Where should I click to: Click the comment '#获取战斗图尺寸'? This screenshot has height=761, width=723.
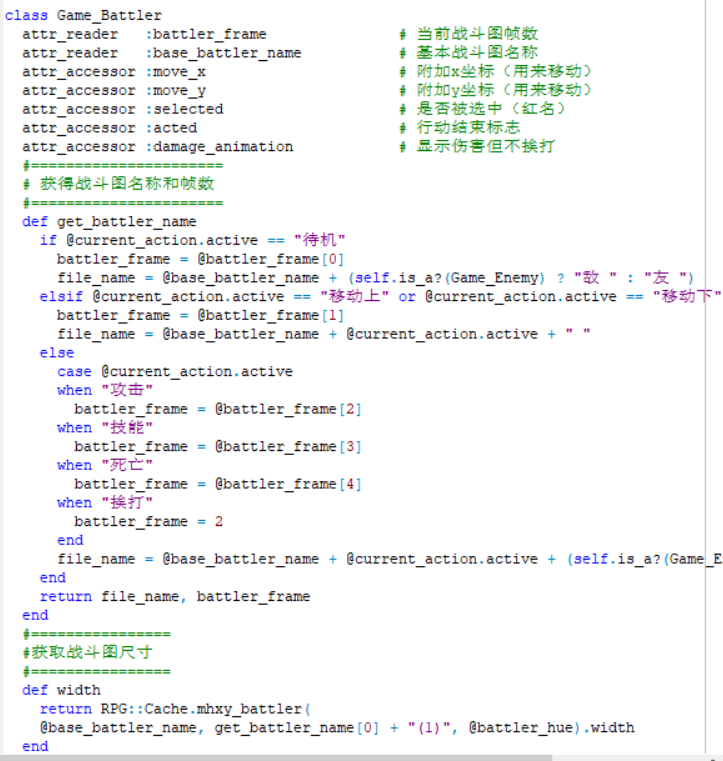(87, 652)
